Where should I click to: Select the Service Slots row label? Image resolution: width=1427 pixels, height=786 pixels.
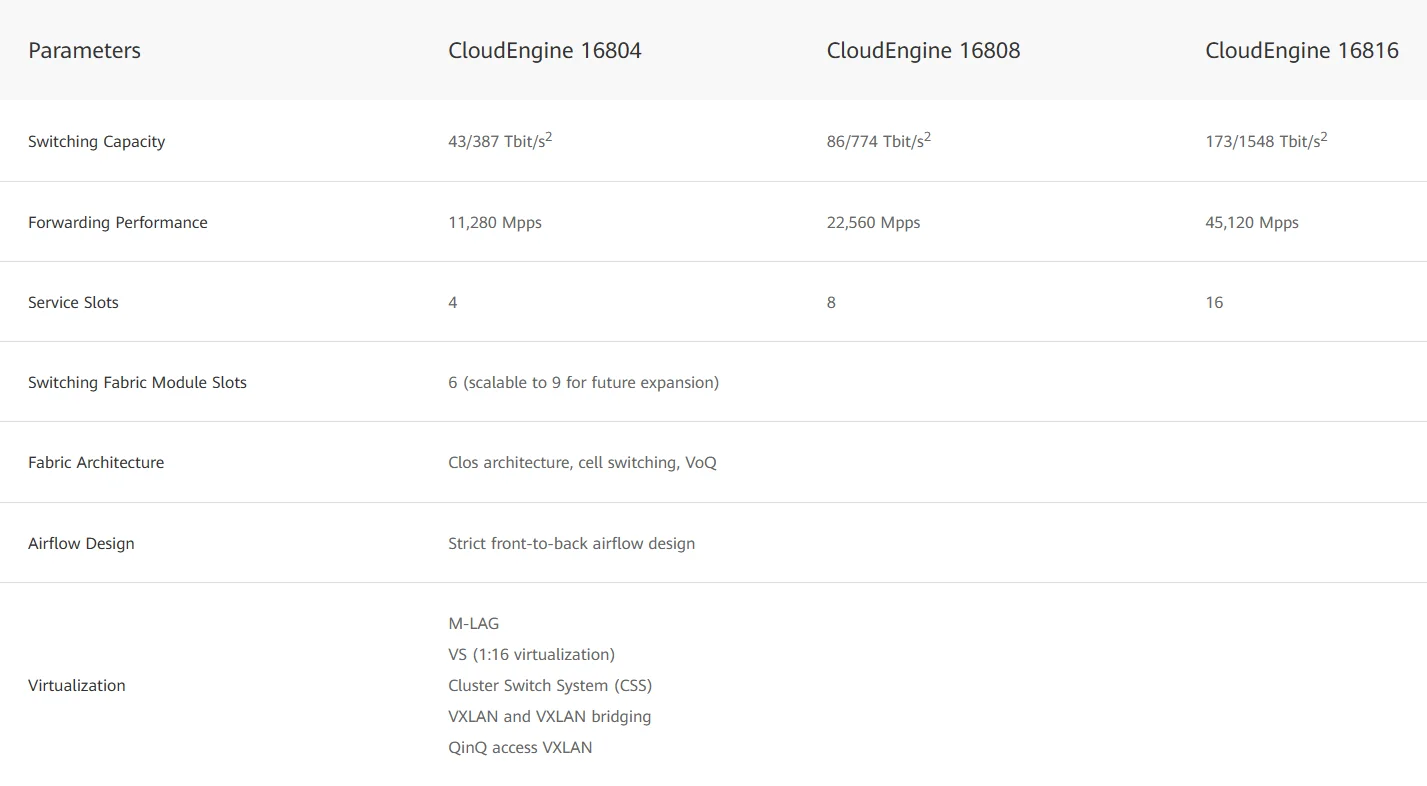click(73, 302)
